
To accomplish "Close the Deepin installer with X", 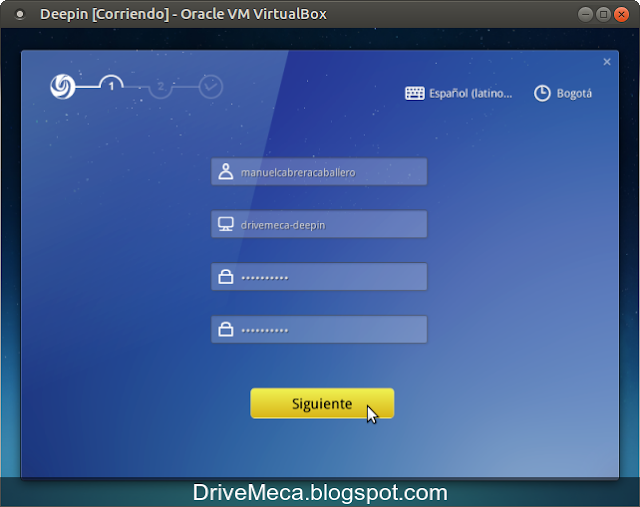I will tap(607, 62).
